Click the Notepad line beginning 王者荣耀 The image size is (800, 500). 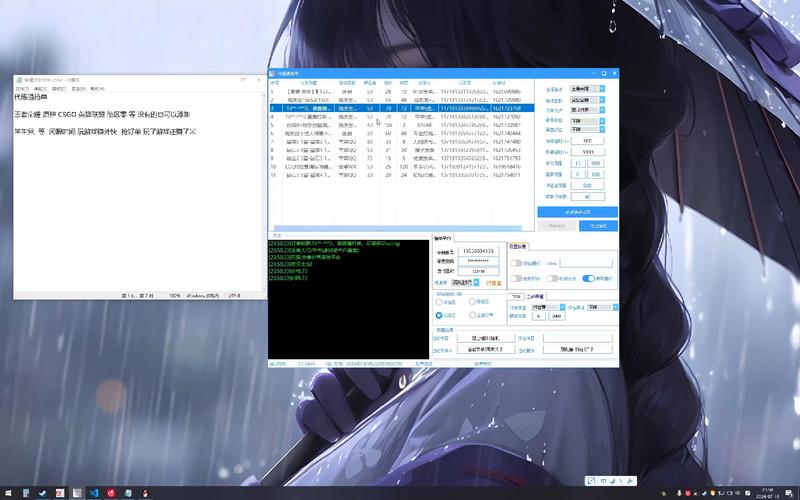point(102,114)
